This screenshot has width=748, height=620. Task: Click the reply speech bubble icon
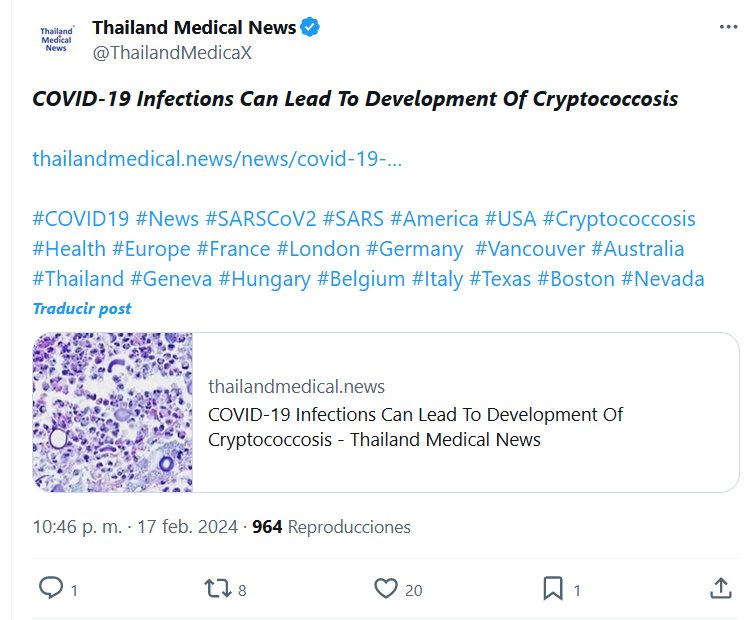[51, 588]
